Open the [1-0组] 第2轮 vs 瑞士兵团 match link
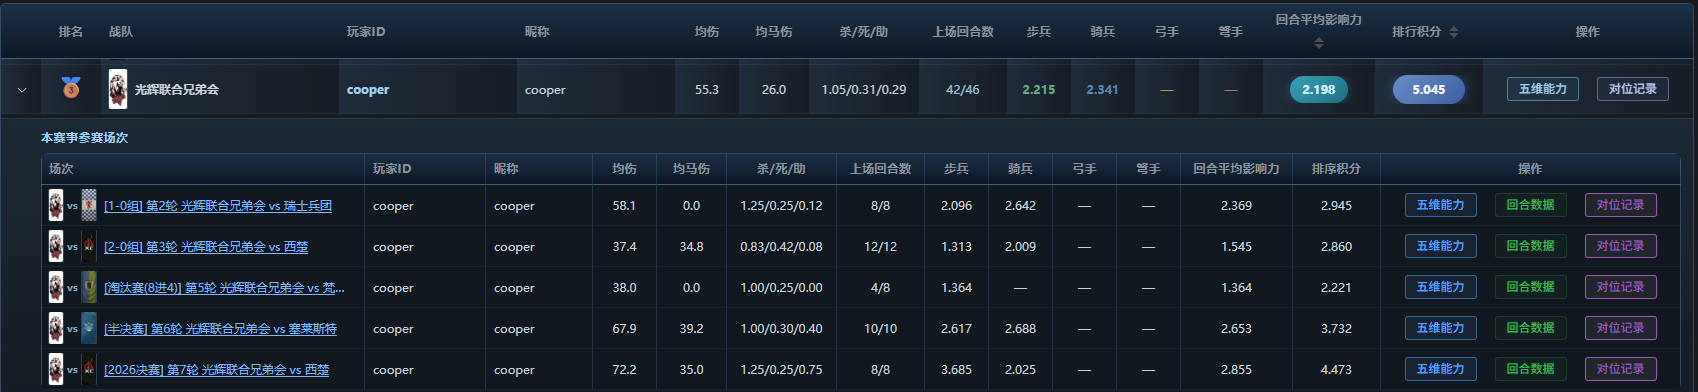1698x392 pixels. 218,206
